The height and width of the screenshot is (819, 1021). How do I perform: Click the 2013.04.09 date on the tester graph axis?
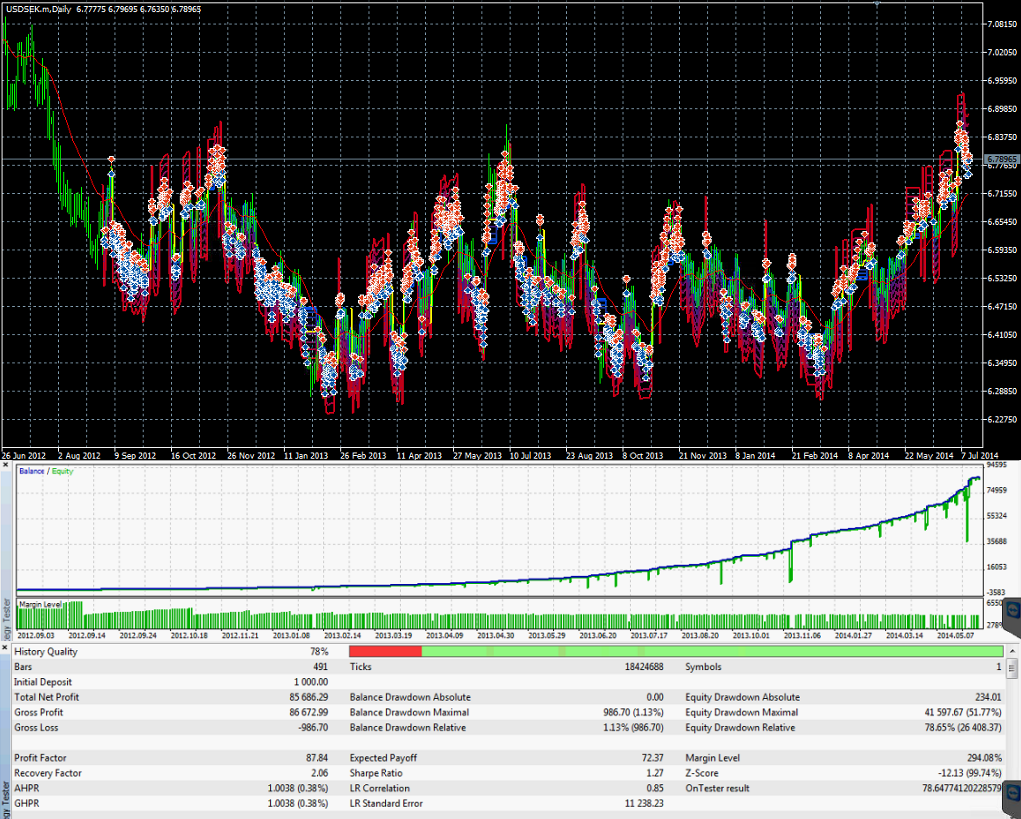(x=445, y=634)
